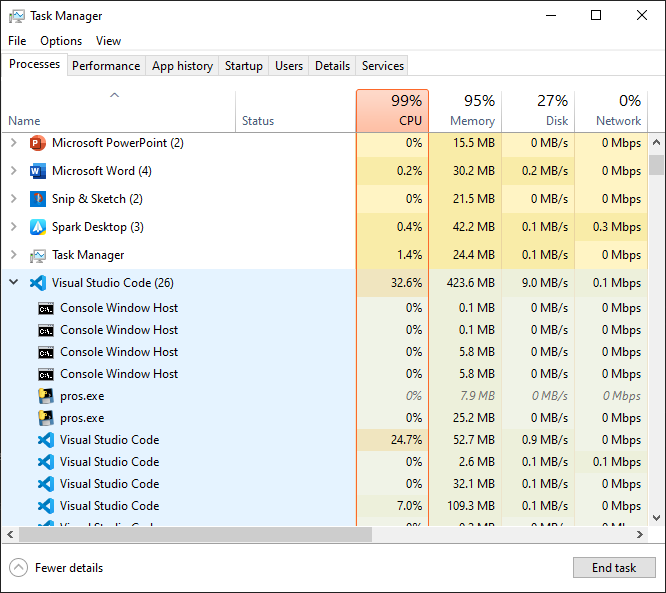Sort by the Memory column header
The width and height of the screenshot is (666, 593).
pyautogui.click(x=465, y=111)
